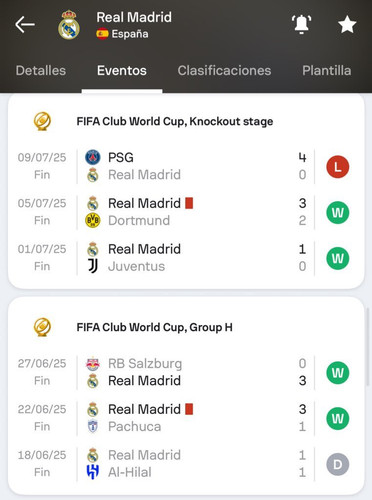
Task: Open the Real Madrid vs Pachuca match
Action: [x=186, y=418]
